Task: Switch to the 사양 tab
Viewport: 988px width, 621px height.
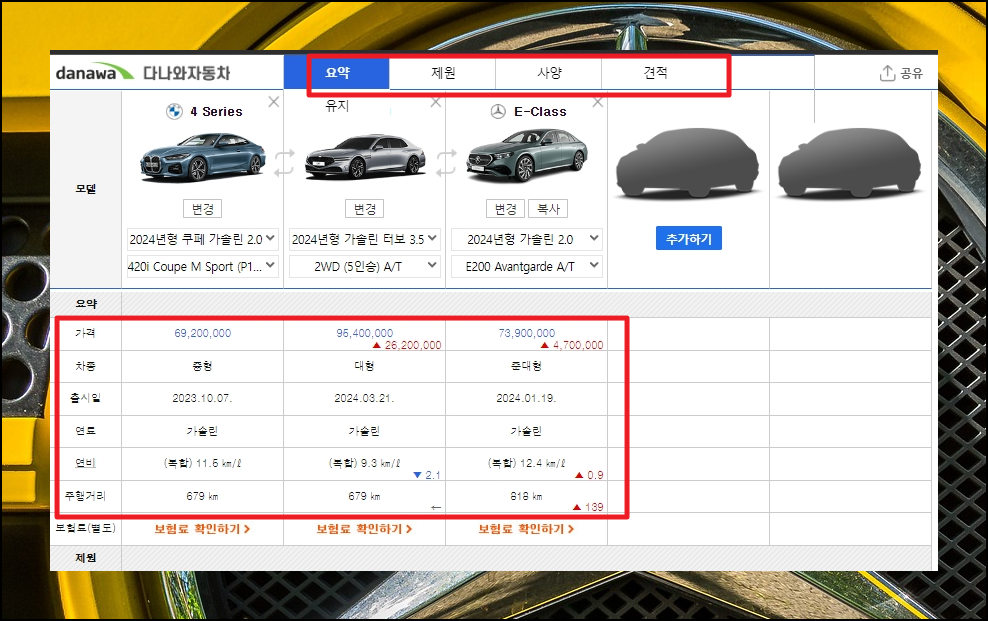Action: tap(549, 73)
